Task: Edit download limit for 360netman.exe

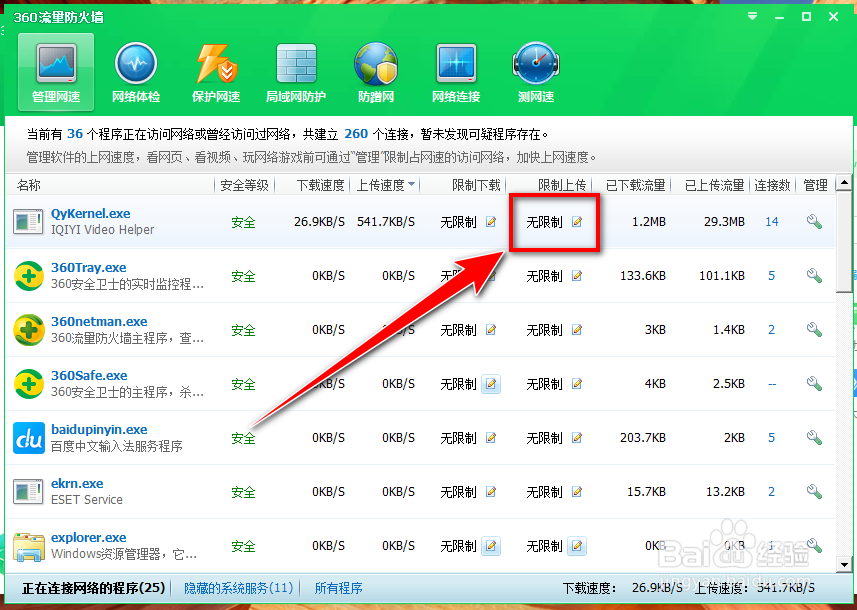Action: 491,330
